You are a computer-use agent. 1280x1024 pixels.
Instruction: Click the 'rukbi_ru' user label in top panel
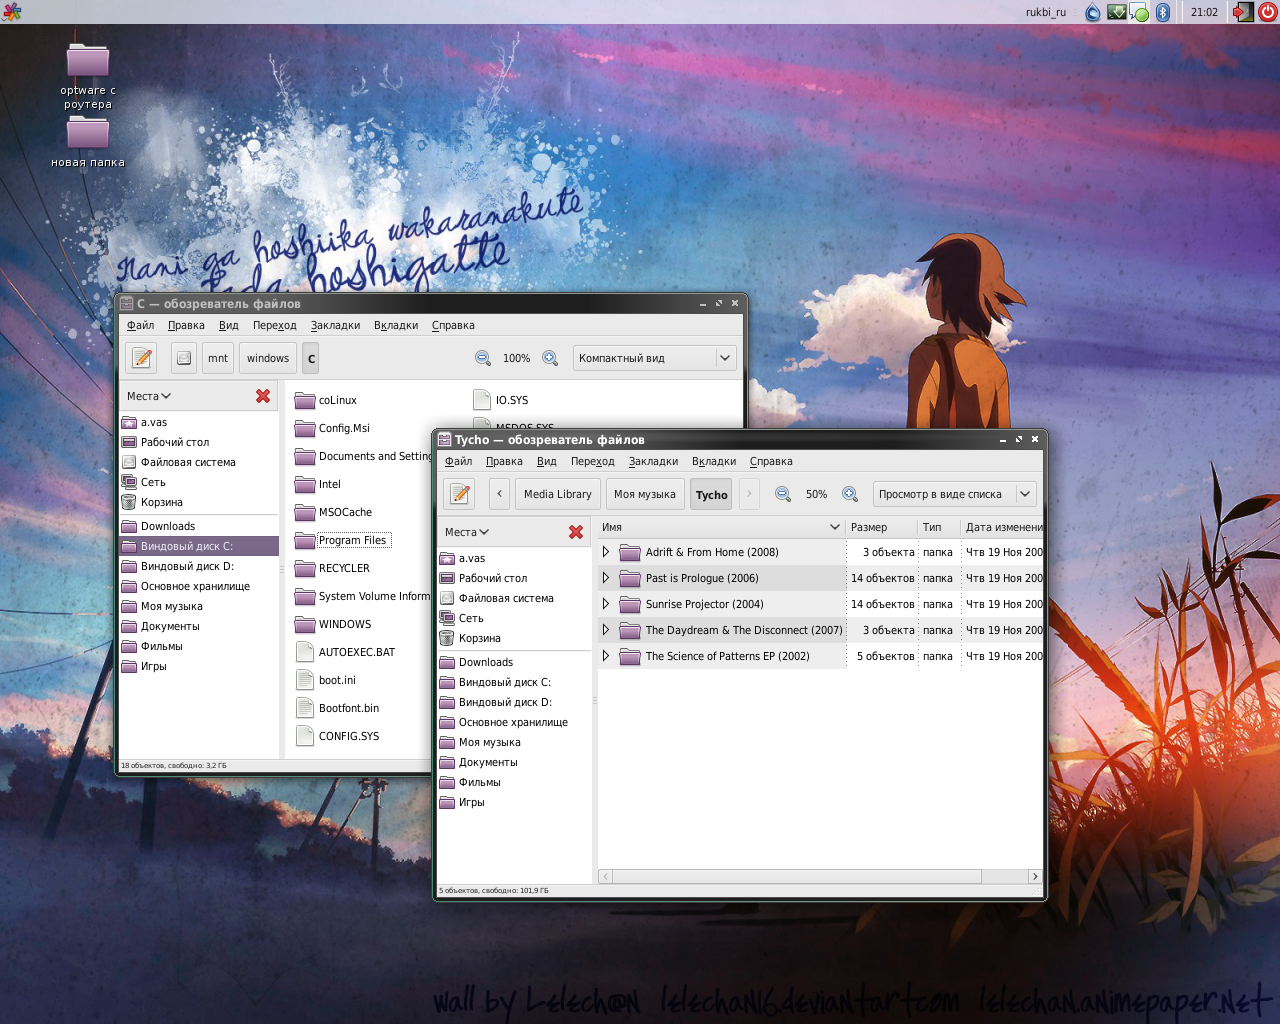[x=1045, y=12]
